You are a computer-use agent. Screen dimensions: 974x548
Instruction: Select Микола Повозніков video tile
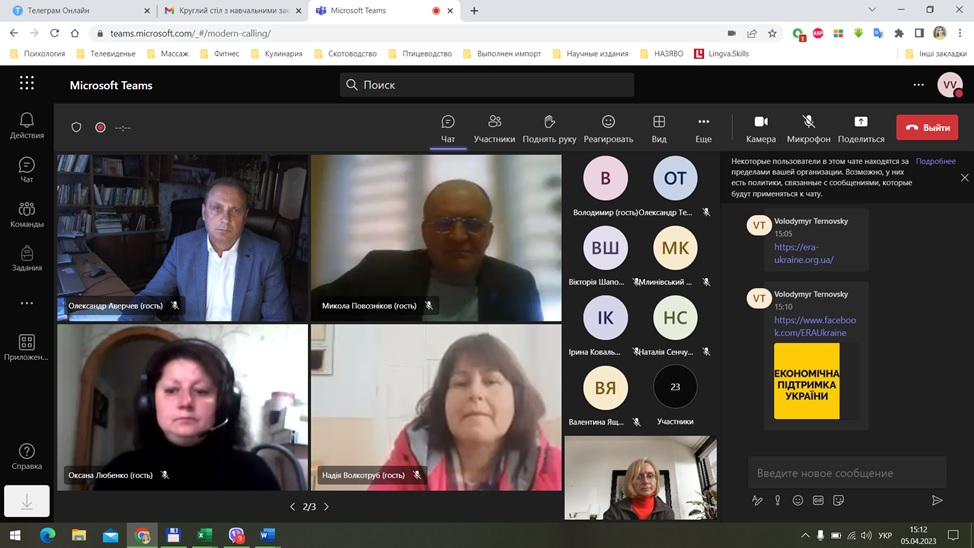(436, 238)
